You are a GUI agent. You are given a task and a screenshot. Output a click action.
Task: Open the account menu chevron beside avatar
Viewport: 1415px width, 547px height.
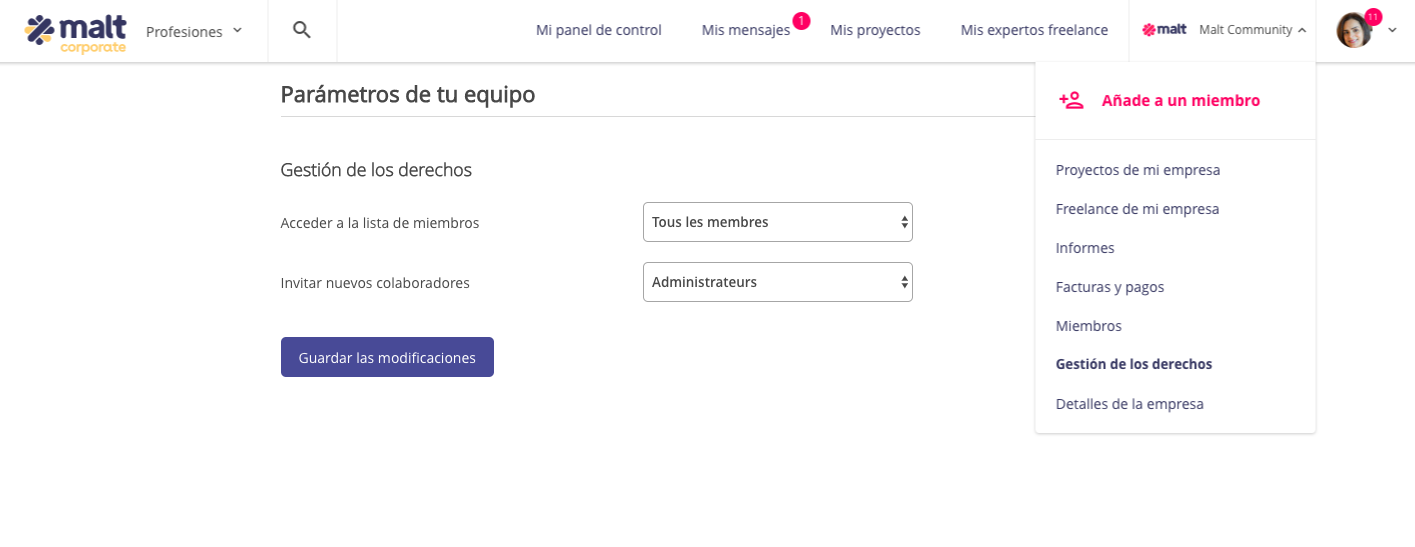(1392, 30)
